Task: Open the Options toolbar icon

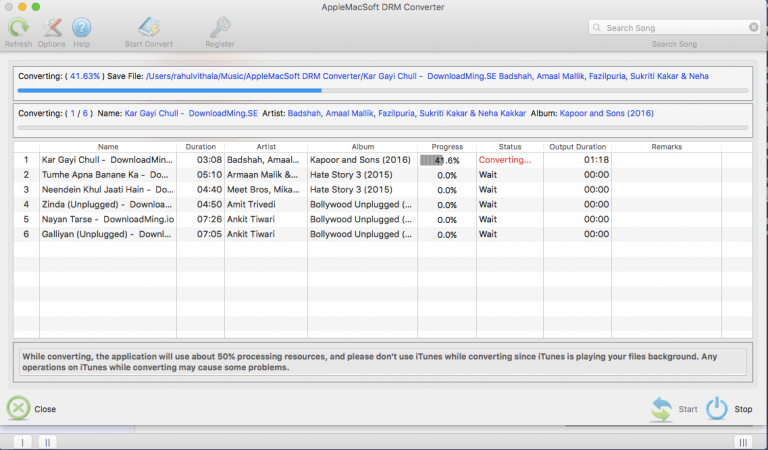Action: [51, 28]
